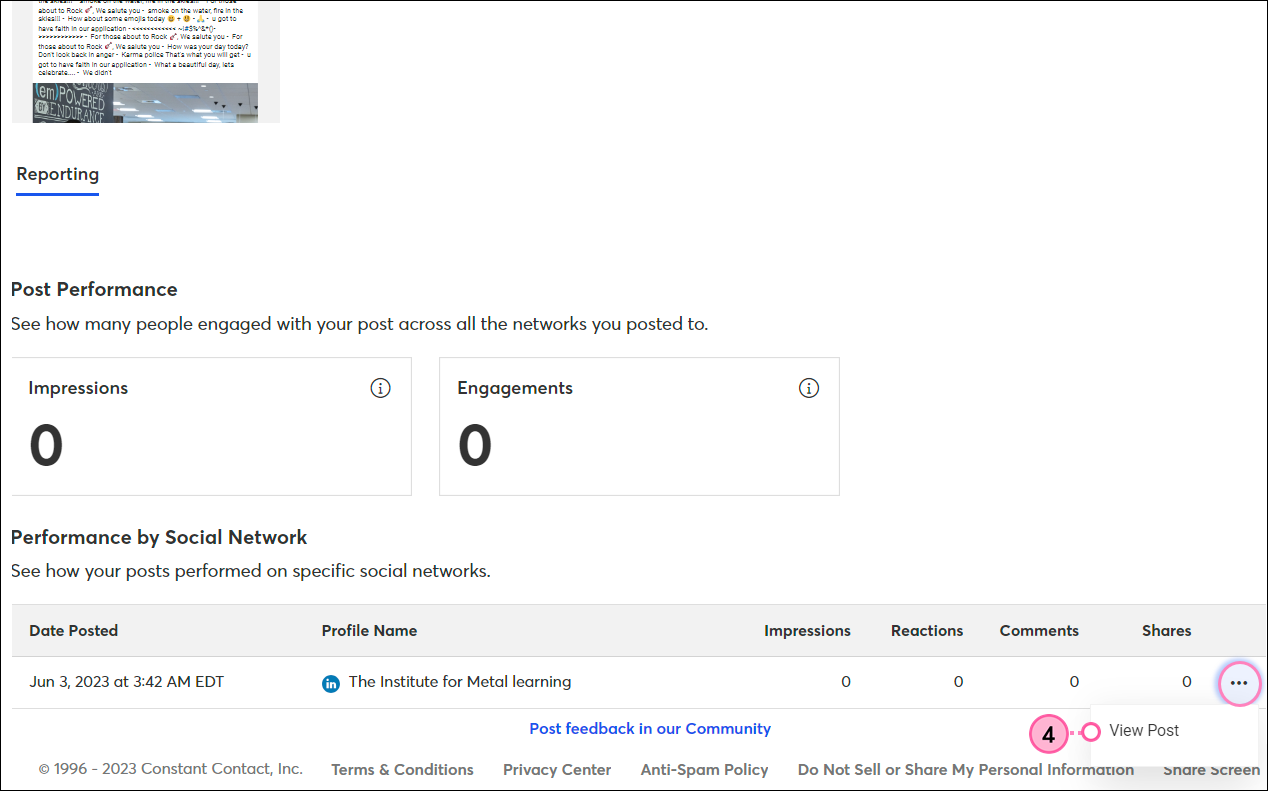Select the Impressions column header
The height and width of the screenshot is (791, 1268).
click(807, 631)
